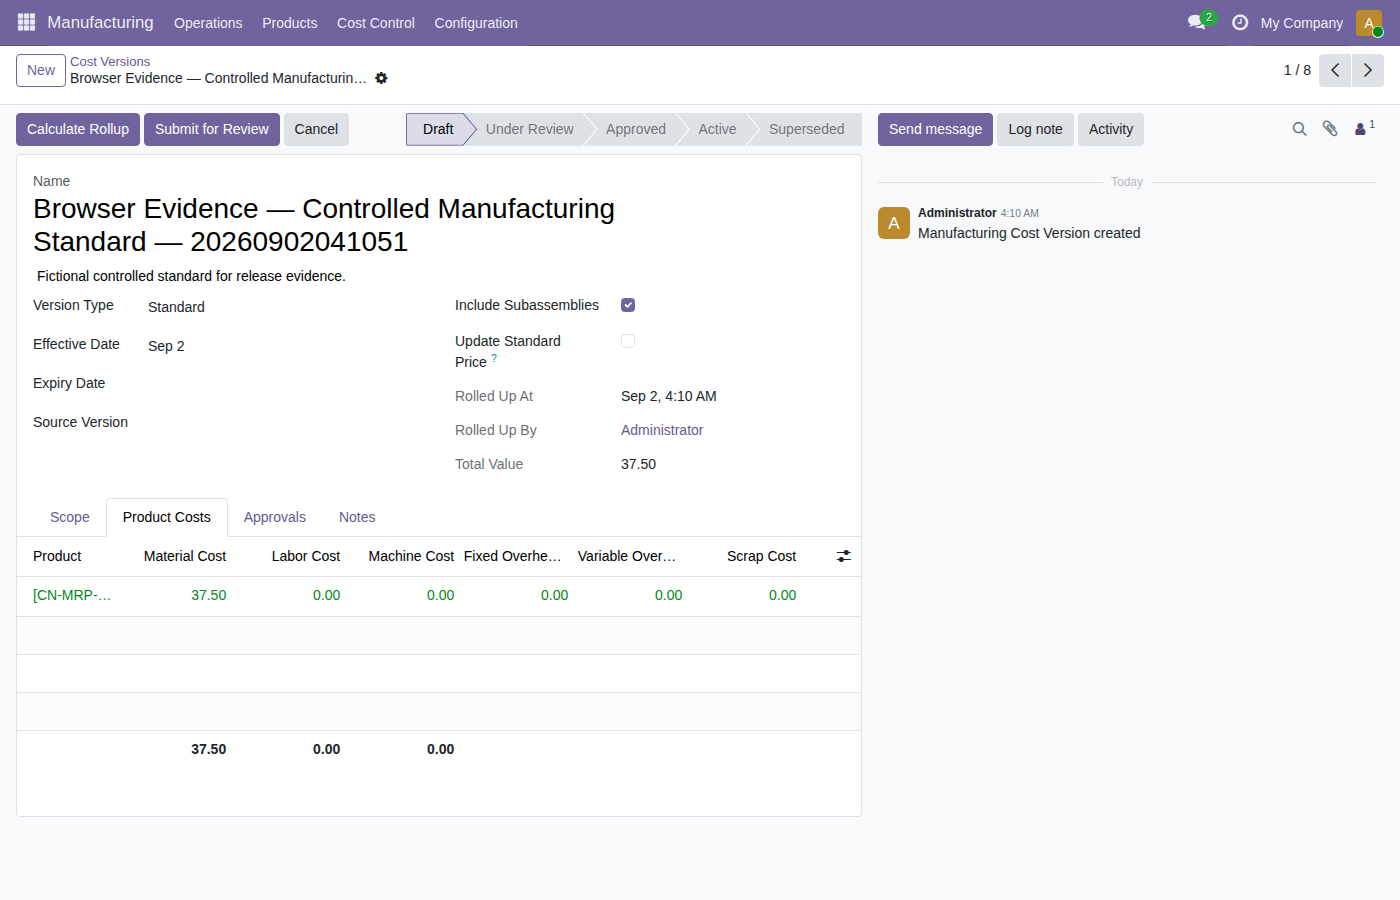The image size is (1400, 900).
Task: Click Administrator avatar in chatter message
Action: [x=894, y=223]
